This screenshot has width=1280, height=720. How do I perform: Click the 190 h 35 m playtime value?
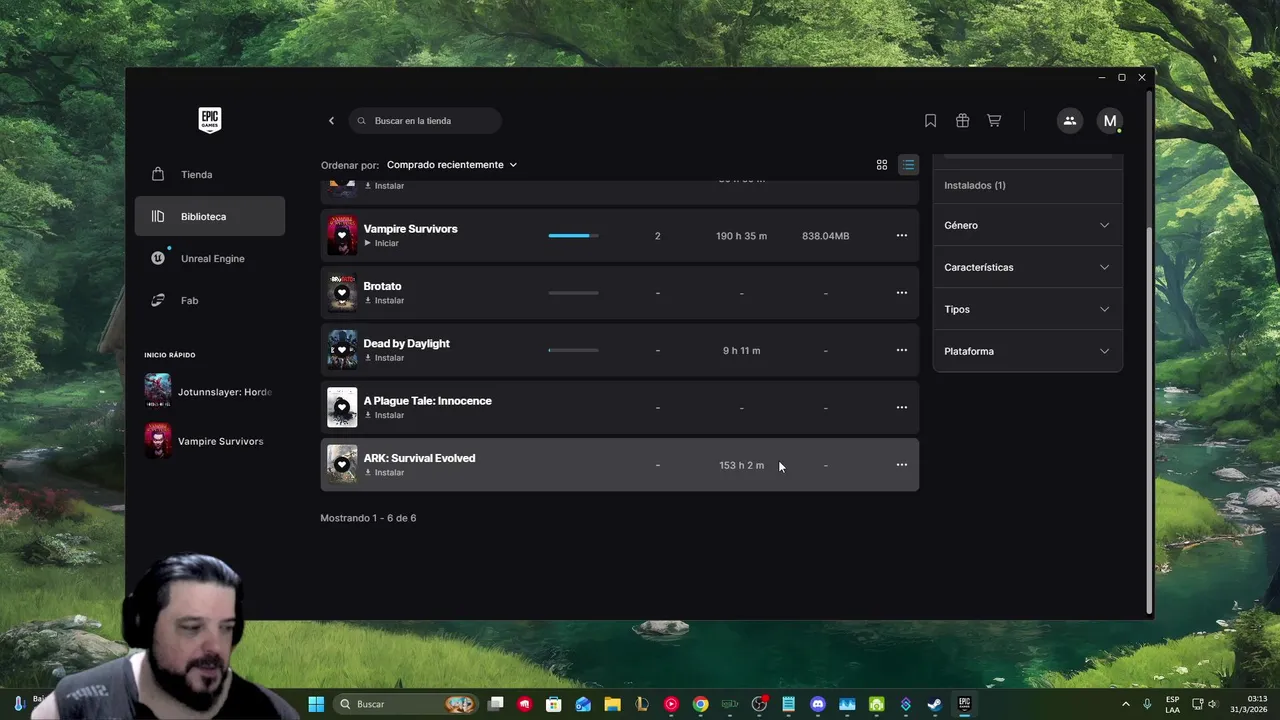741,236
